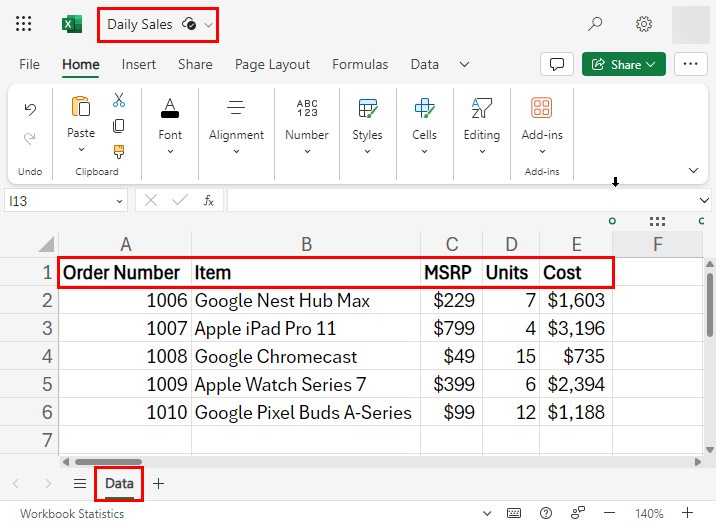Click the feedback icon in status bar
This screenshot has height=522, width=716.
[578, 512]
